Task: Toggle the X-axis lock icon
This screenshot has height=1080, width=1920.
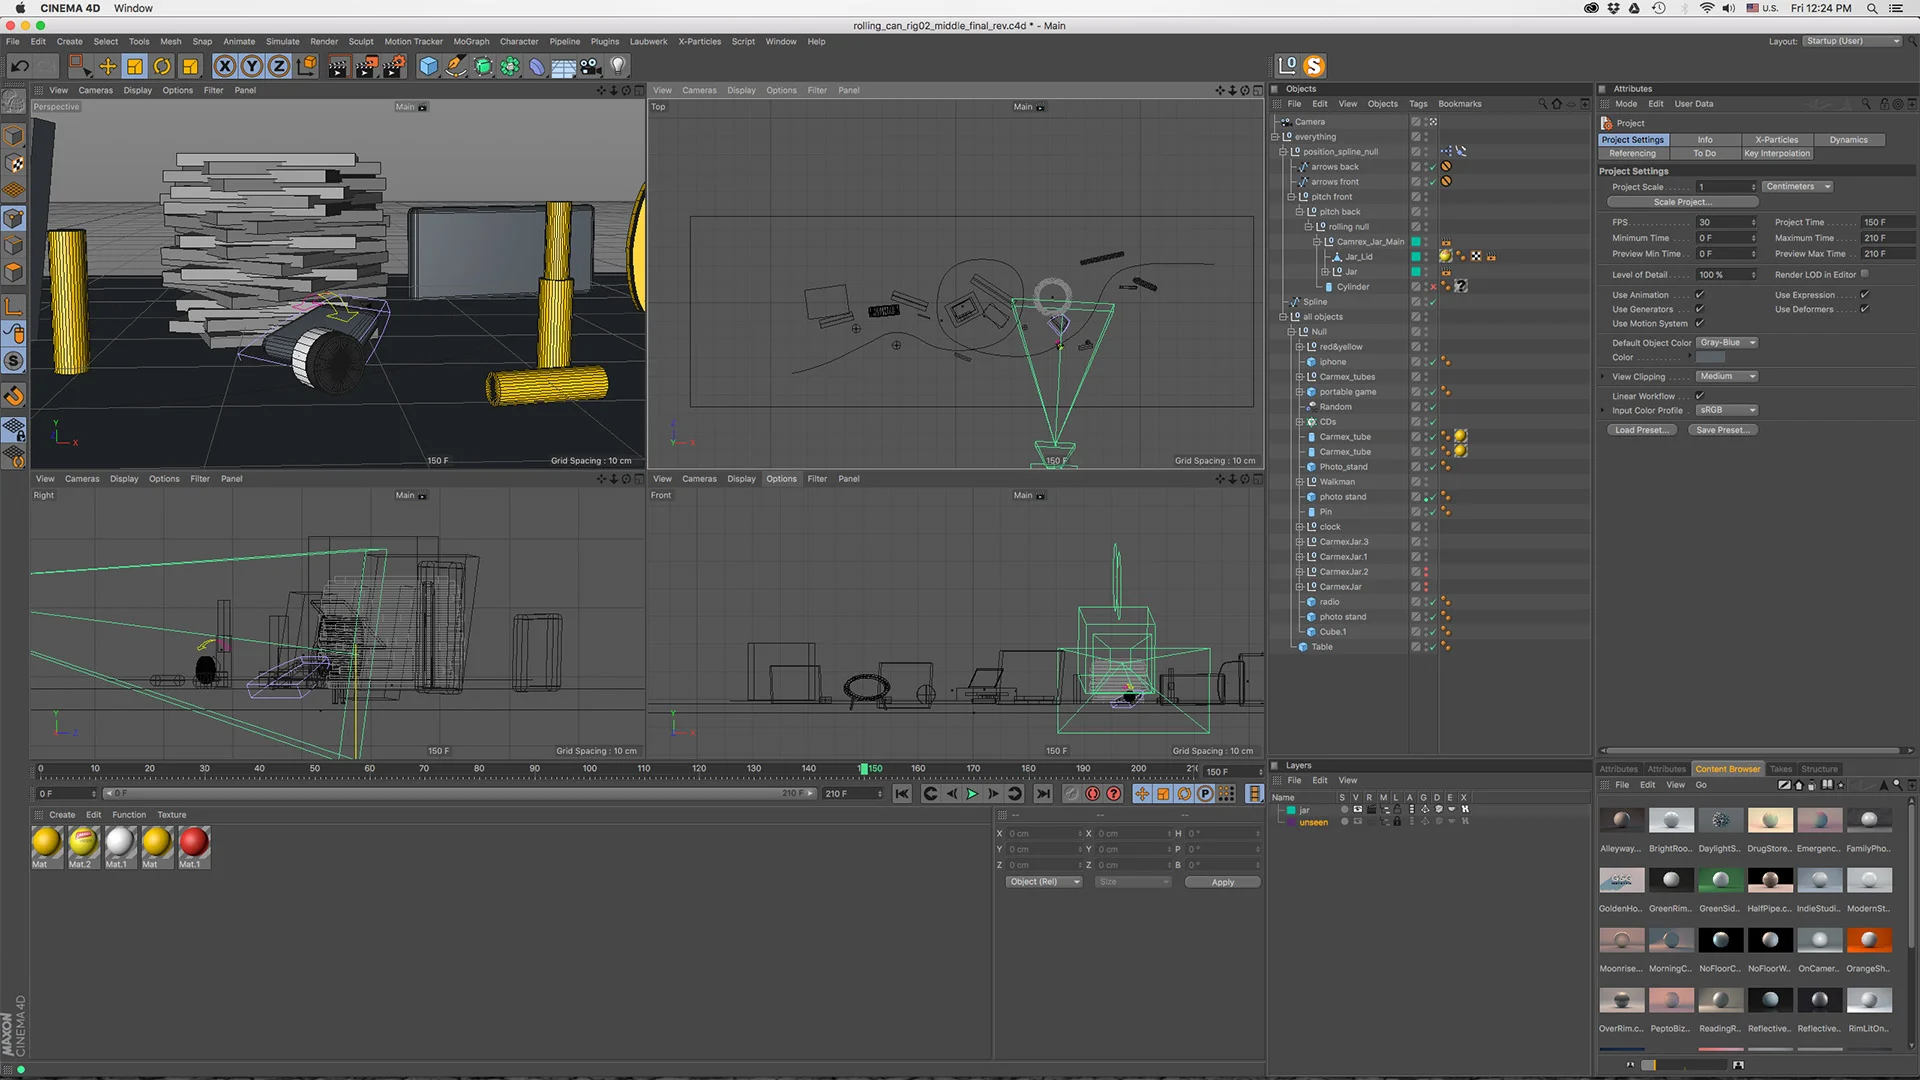Action: click(225, 66)
